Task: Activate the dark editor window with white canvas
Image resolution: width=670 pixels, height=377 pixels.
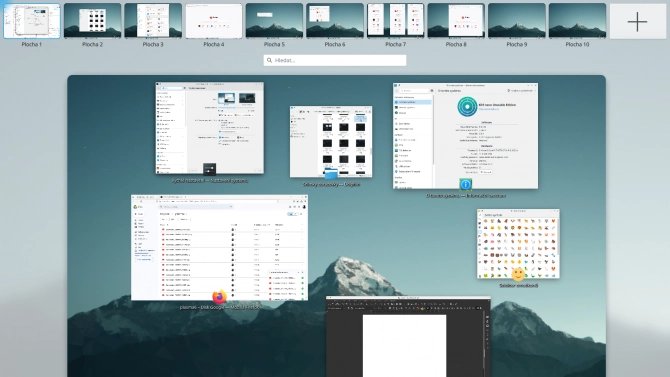Action: click(408, 336)
